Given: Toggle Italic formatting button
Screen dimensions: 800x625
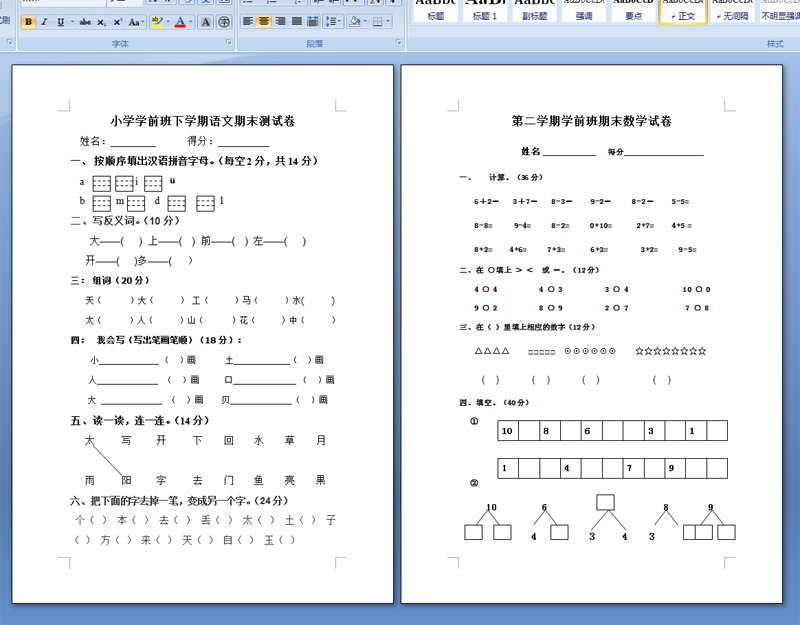Looking at the screenshot, I should pyautogui.click(x=44, y=22).
